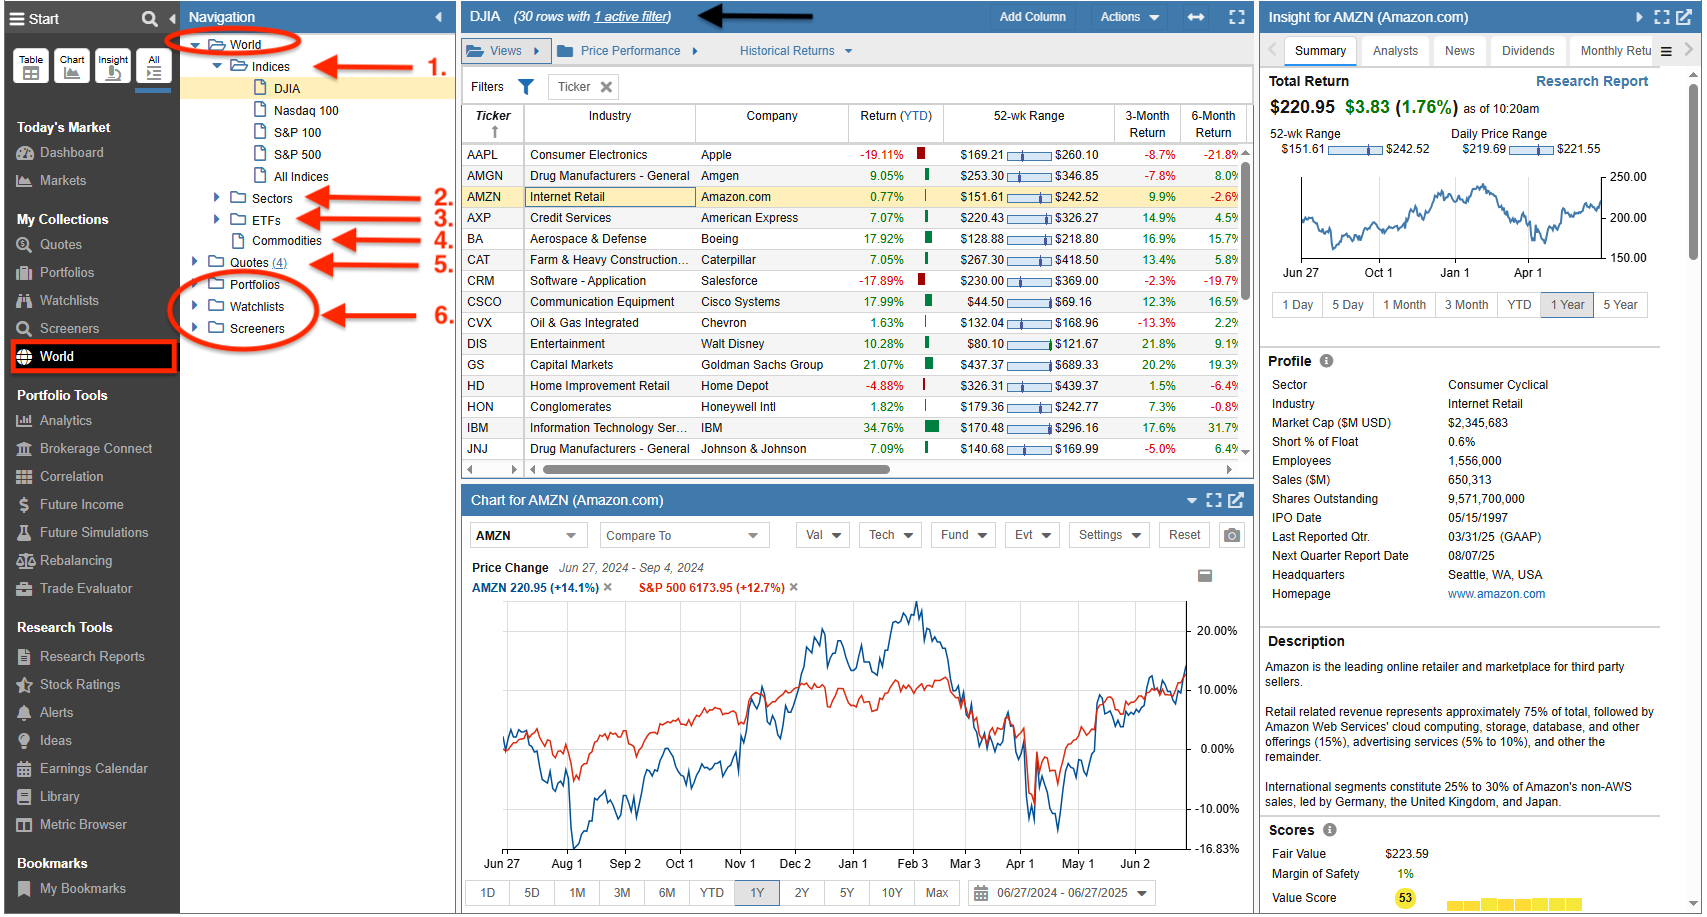Click the chart Reset button
Image resolution: width=1707 pixels, height=917 pixels.
click(1184, 535)
